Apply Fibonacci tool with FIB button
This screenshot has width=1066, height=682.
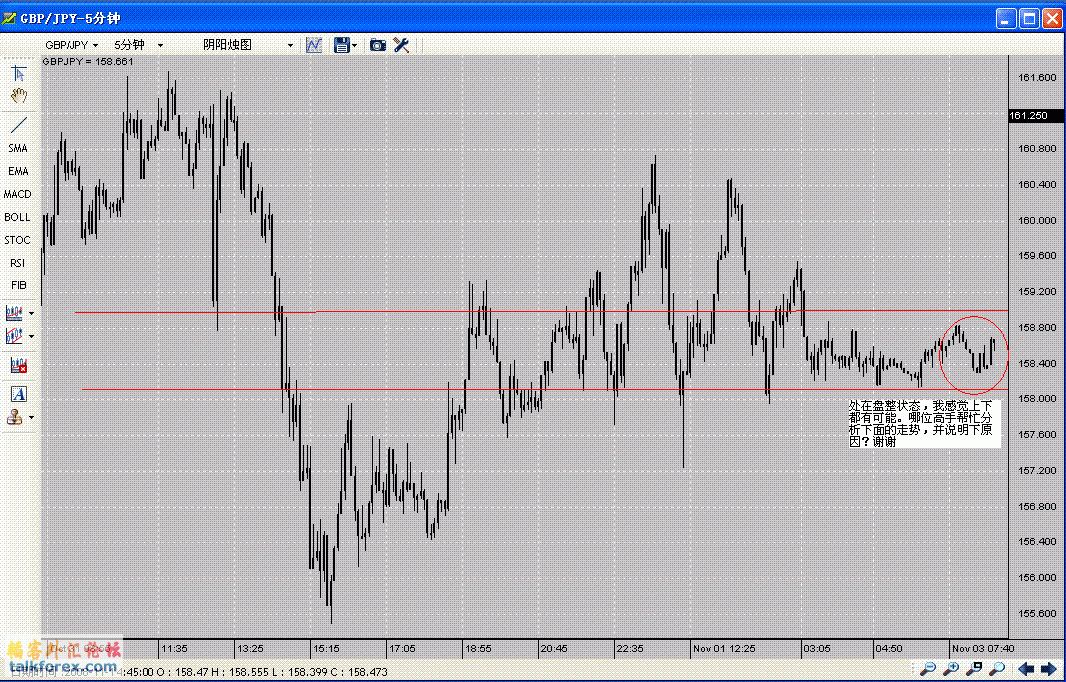tap(18, 286)
